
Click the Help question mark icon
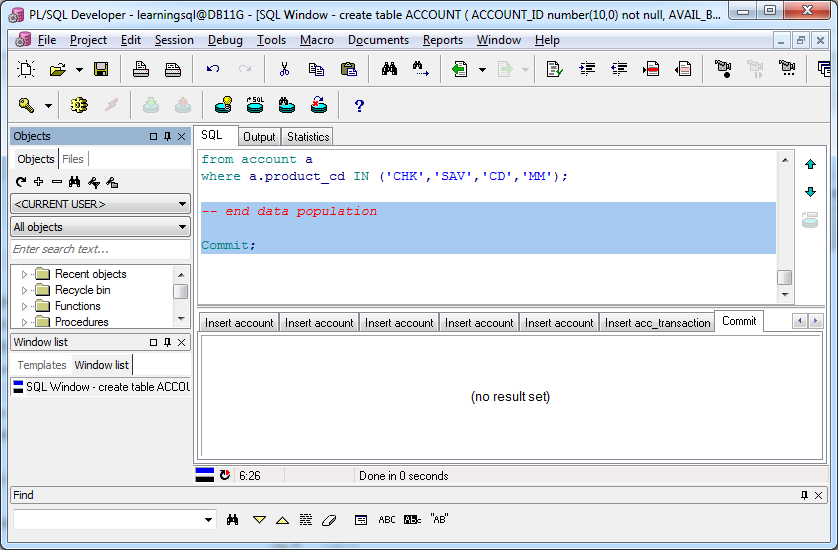[x=359, y=106]
